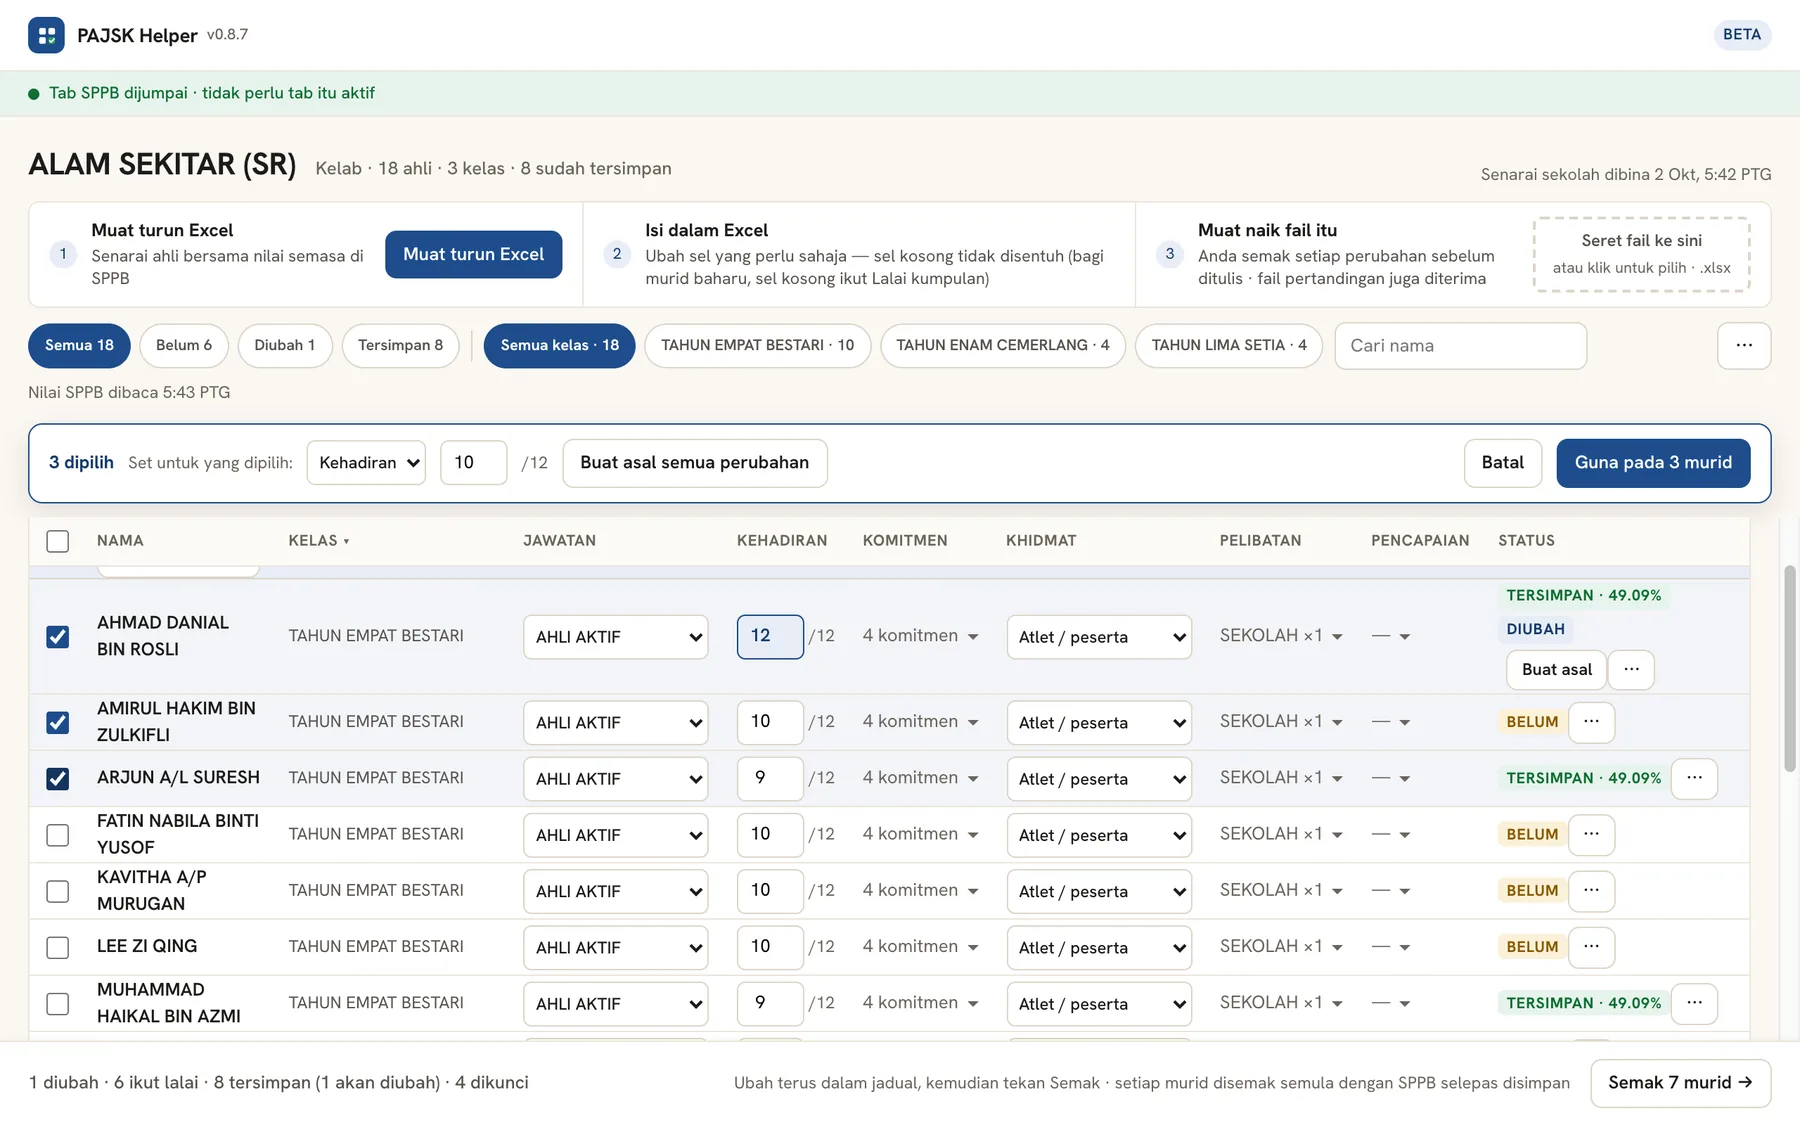1800x1125 pixels.
Task: Select Fatin Nabila Binti Yusof's row checkbox
Action: pyautogui.click(x=58, y=835)
